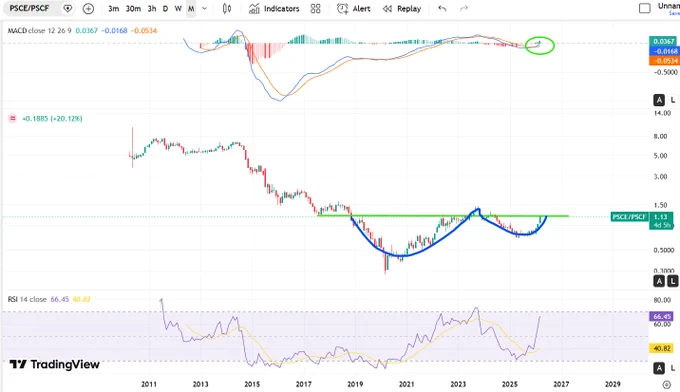Screen dimensions: 680x392
Task: Open time axis settings gear icon
Action: click(667, 384)
